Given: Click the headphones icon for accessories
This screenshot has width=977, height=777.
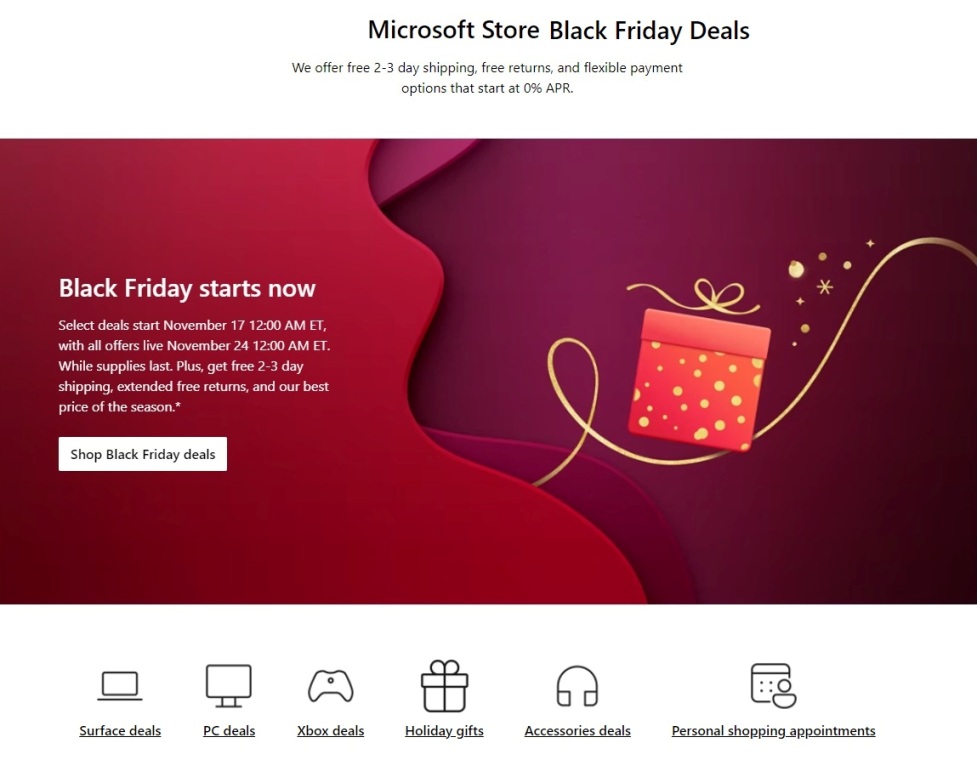Looking at the screenshot, I should pos(577,687).
